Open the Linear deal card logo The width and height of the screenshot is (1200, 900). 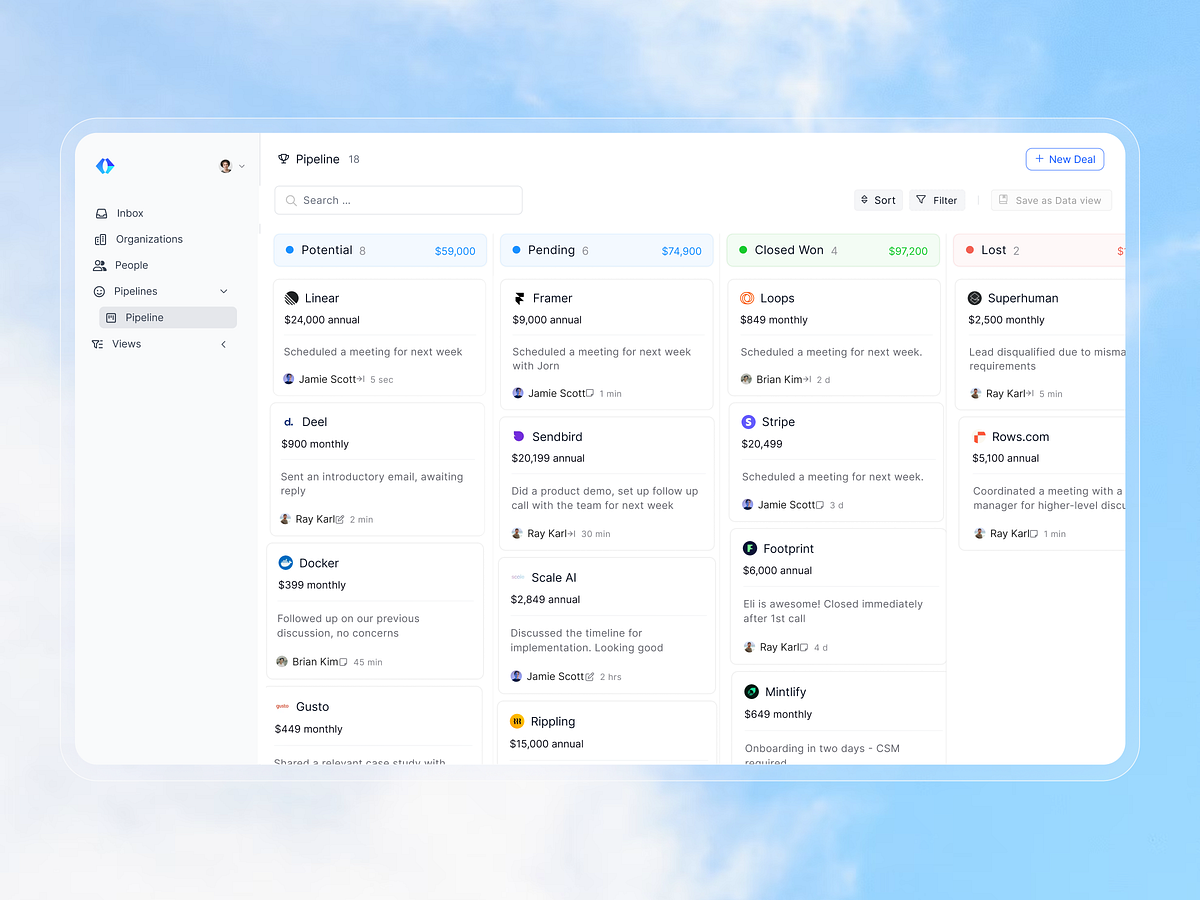(x=292, y=298)
